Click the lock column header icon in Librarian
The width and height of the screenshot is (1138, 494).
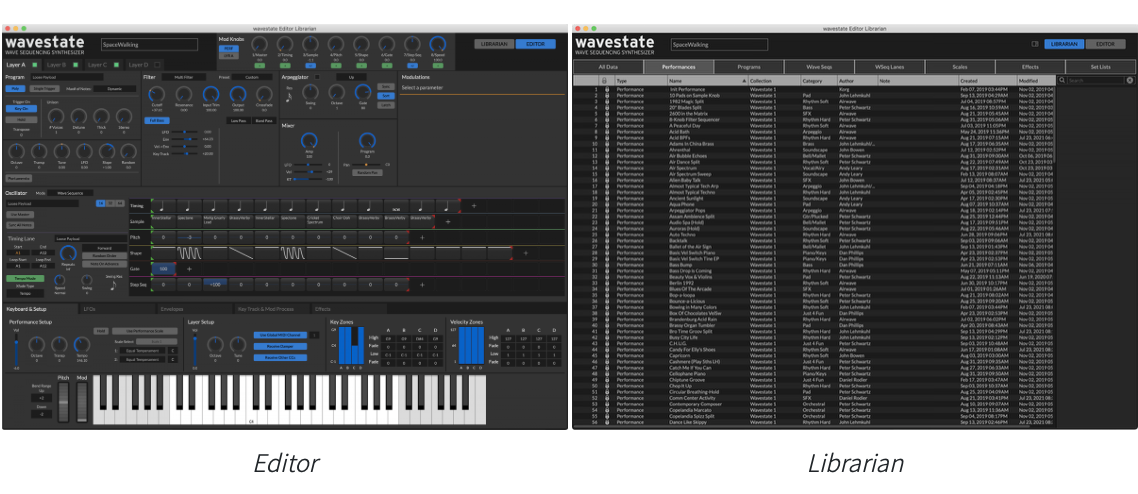point(605,81)
